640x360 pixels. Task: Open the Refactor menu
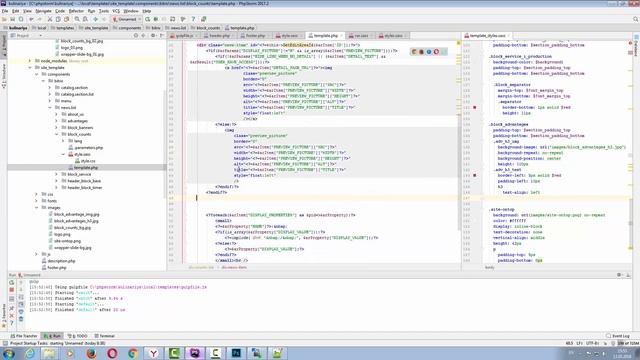tap(76, 11)
